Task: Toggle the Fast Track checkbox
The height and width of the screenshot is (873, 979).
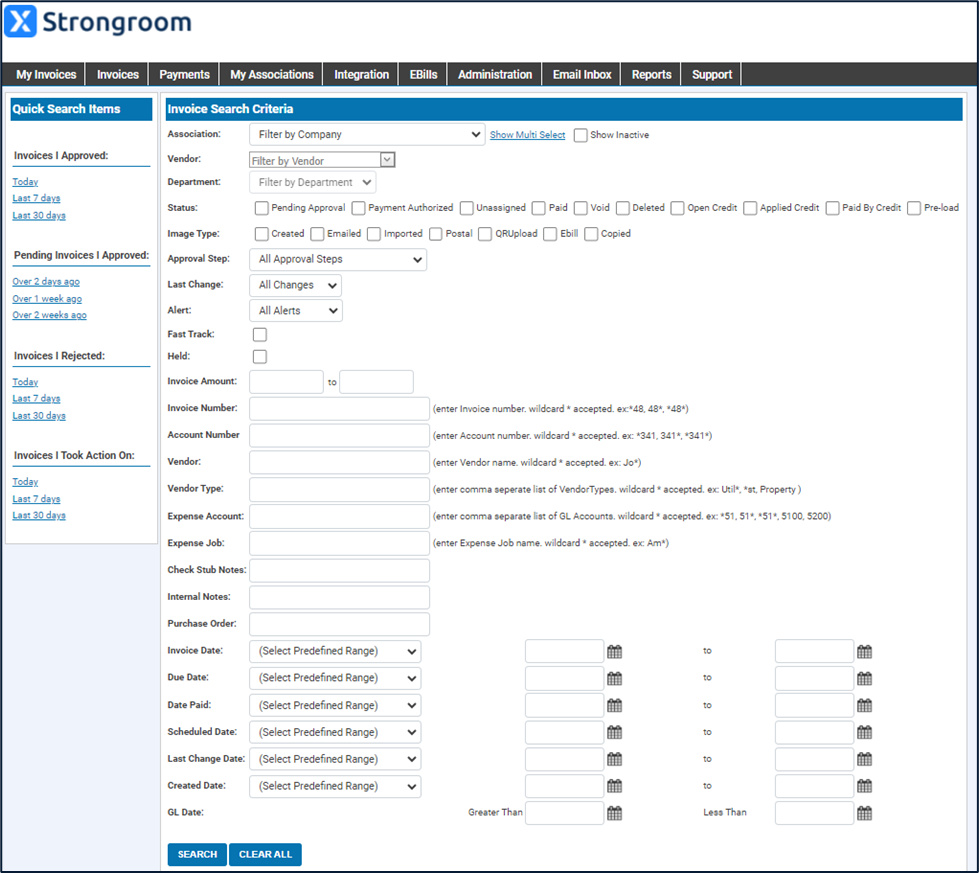Action: [x=260, y=335]
